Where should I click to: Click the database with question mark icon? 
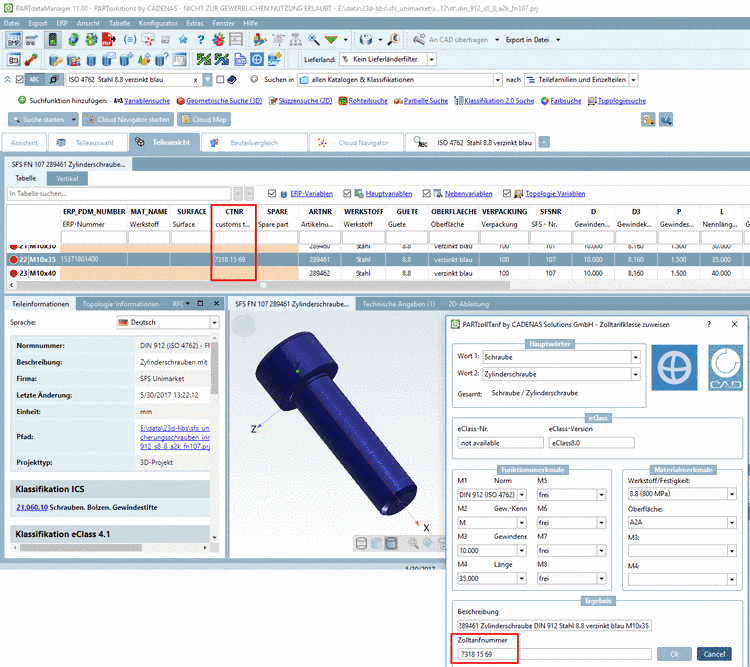[162, 59]
